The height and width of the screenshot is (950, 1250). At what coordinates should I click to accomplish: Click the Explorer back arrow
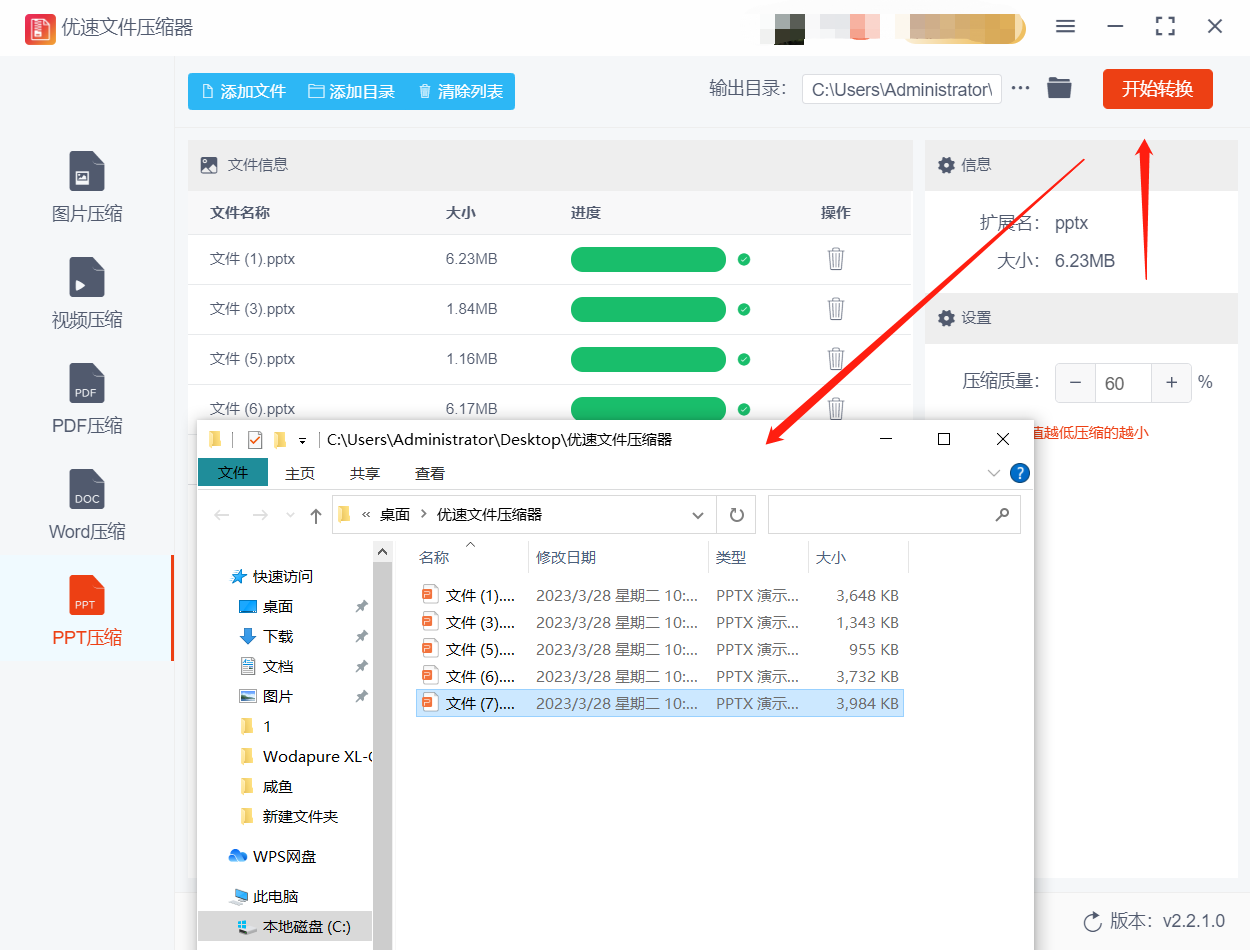(x=222, y=515)
